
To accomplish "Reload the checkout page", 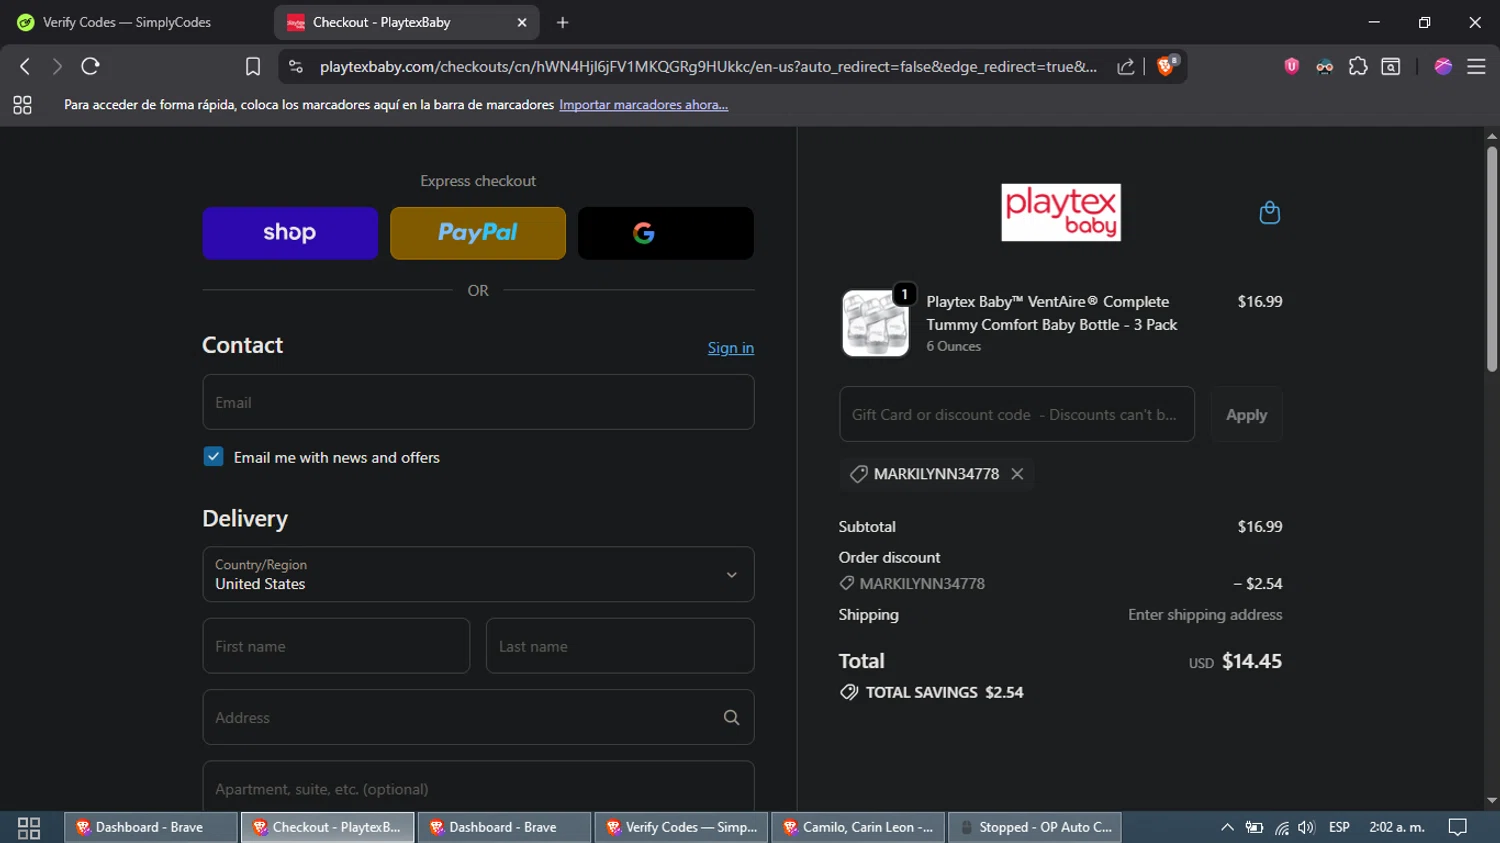I will coord(90,66).
